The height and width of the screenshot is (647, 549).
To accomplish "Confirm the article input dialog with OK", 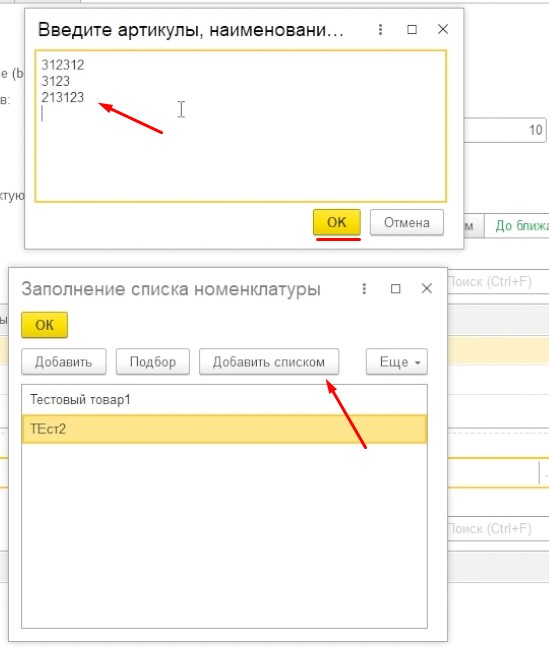I will (x=337, y=222).
